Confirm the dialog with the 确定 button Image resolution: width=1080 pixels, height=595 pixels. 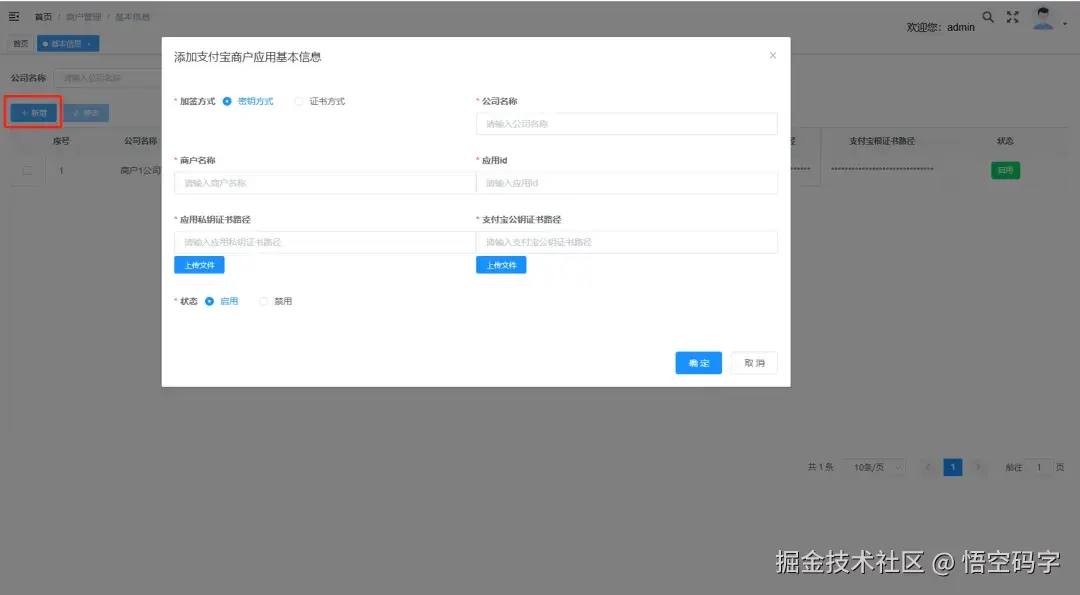click(x=698, y=363)
